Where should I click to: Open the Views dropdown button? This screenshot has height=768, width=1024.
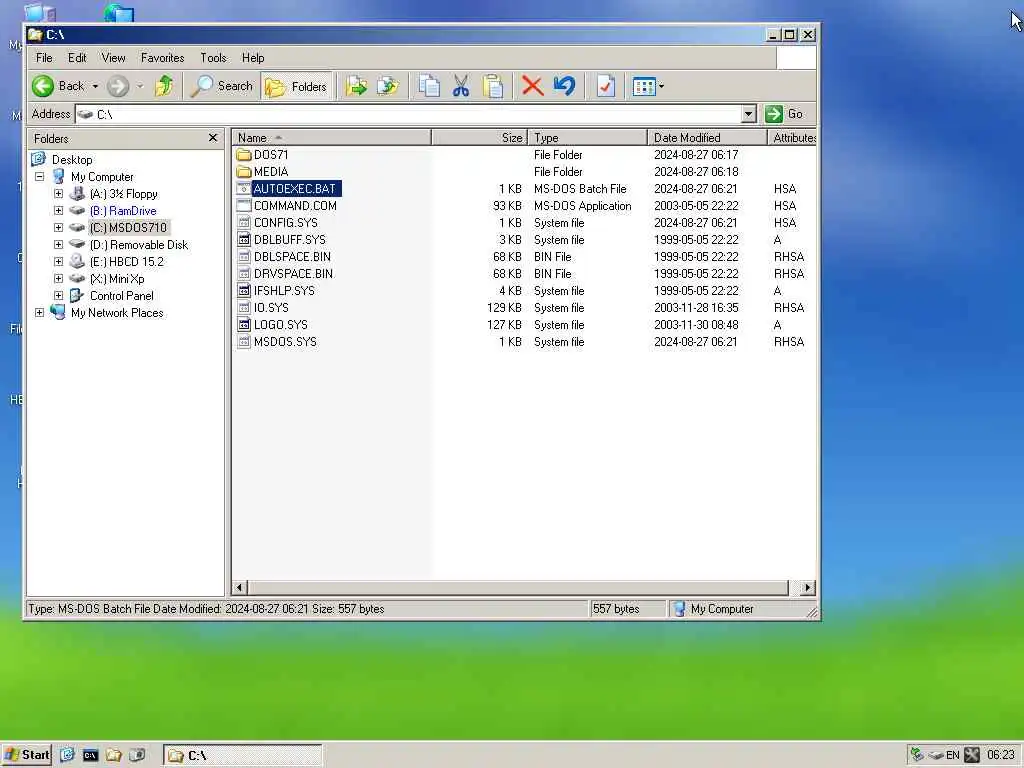[x=648, y=86]
